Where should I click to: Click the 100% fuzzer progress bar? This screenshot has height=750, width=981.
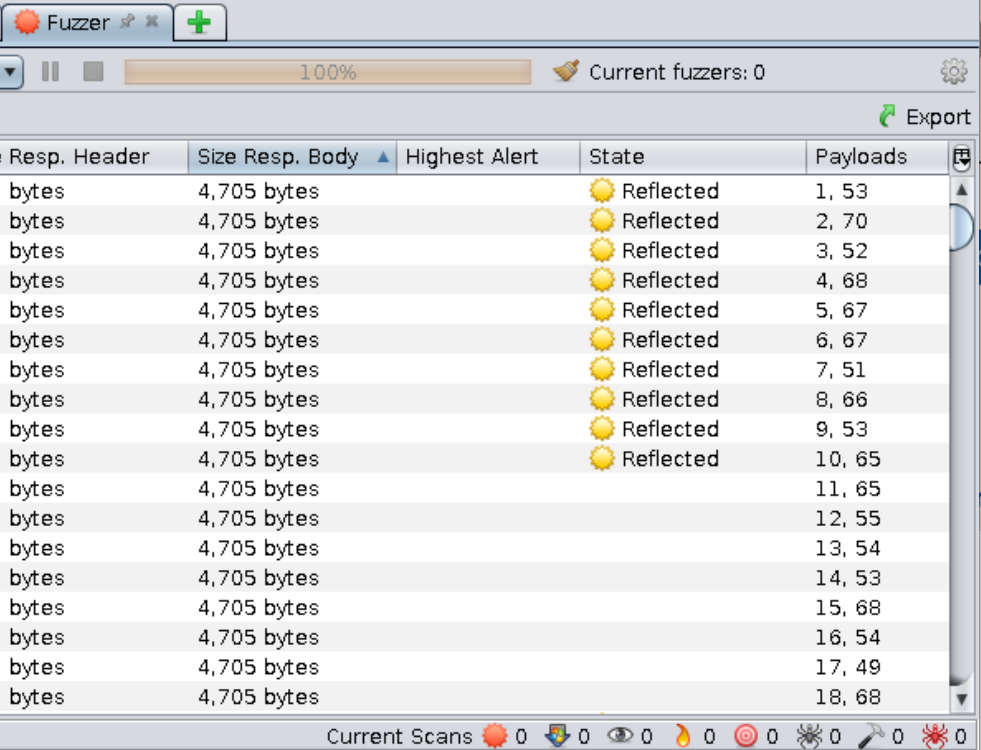coord(327,72)
